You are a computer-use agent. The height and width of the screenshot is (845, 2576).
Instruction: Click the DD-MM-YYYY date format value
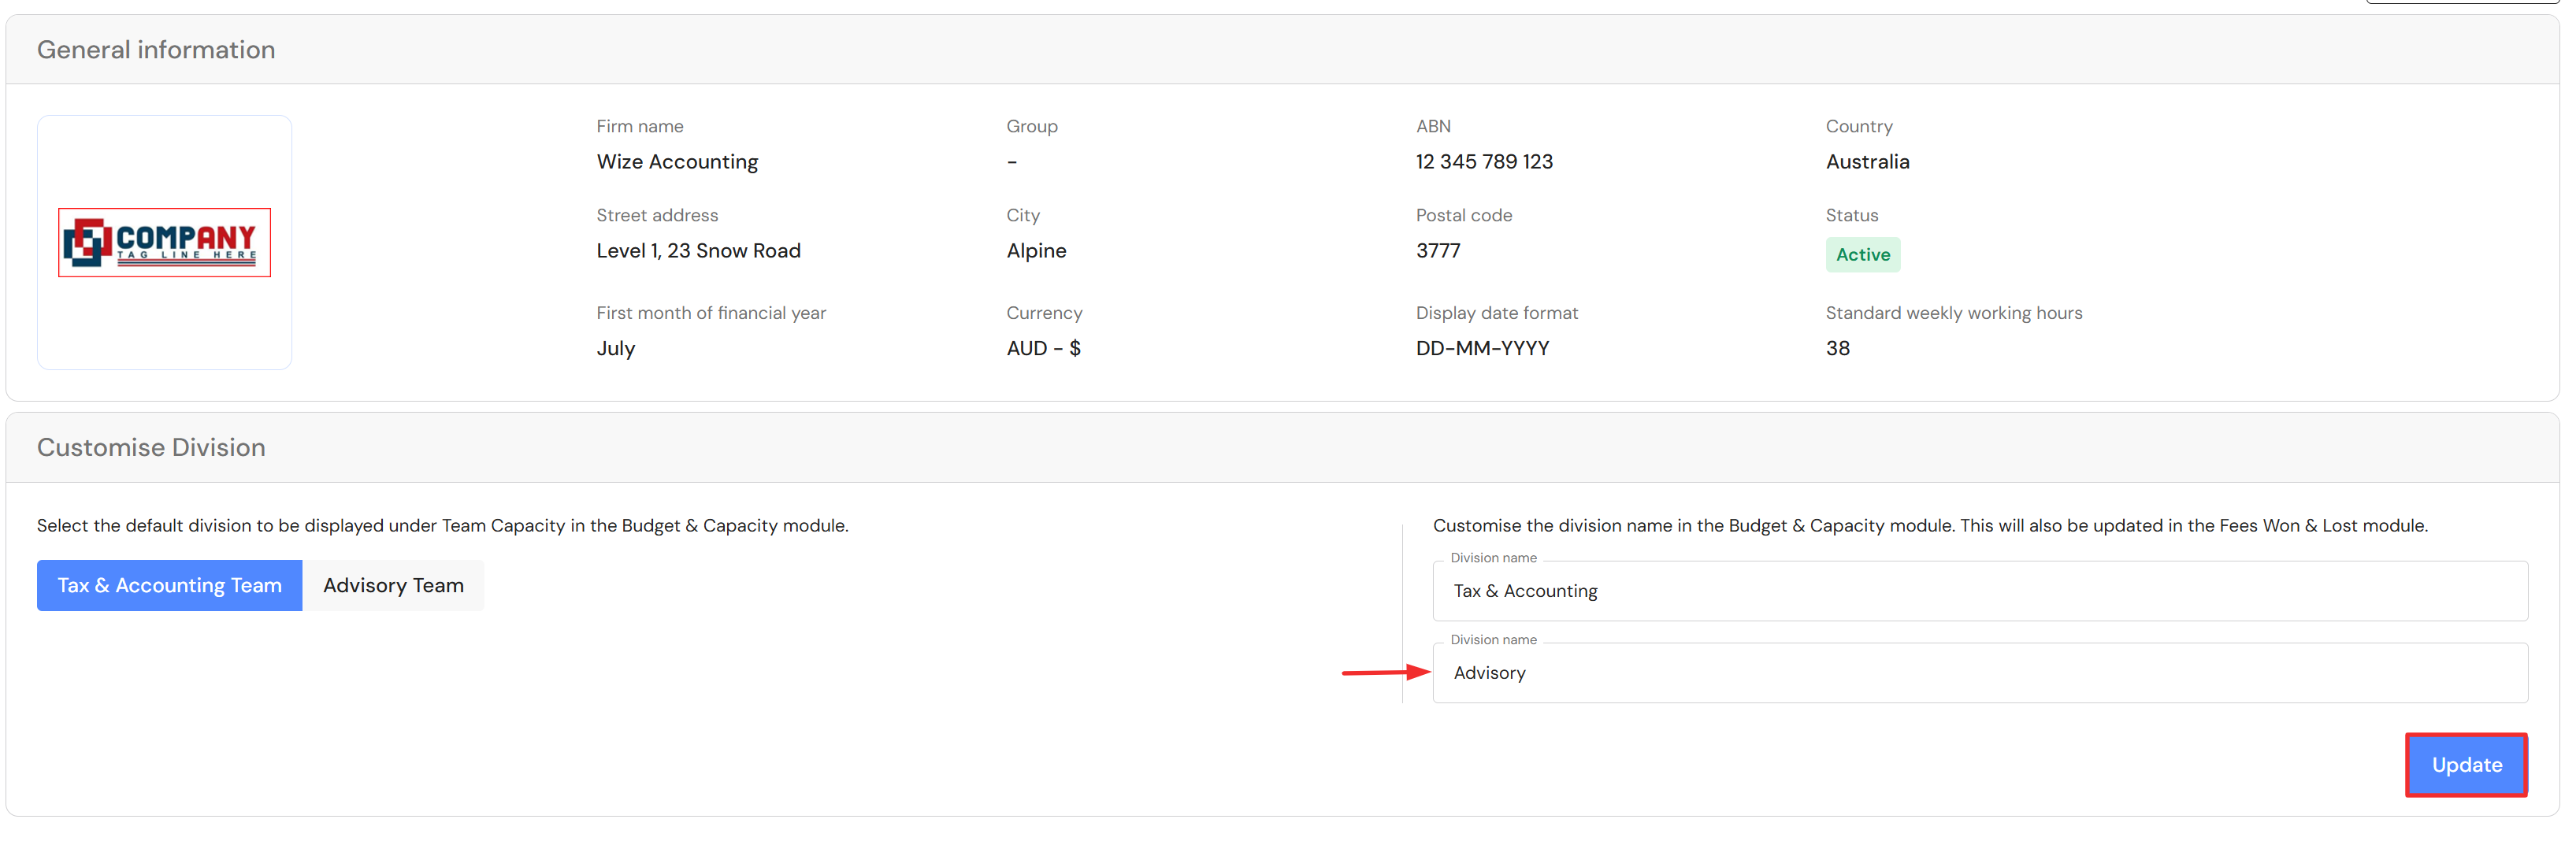pyautogui.click(x=1482, y=349)
